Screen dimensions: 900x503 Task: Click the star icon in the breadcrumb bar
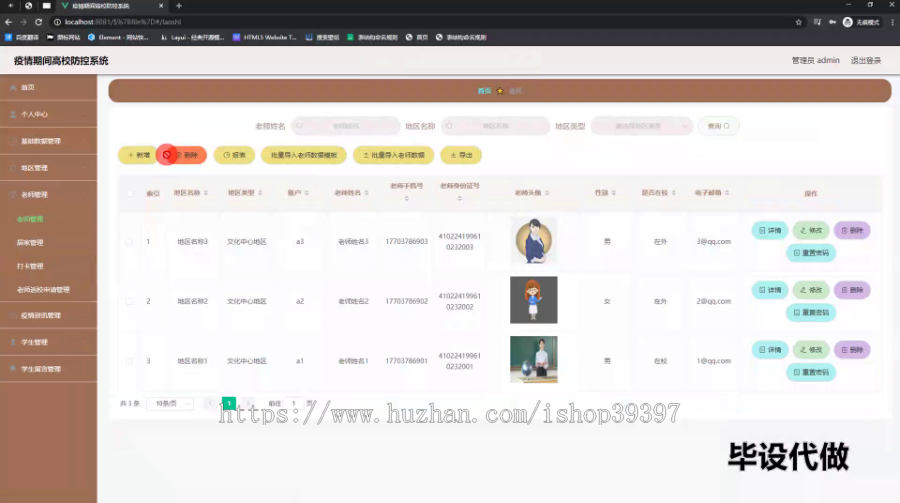(500, 91)
